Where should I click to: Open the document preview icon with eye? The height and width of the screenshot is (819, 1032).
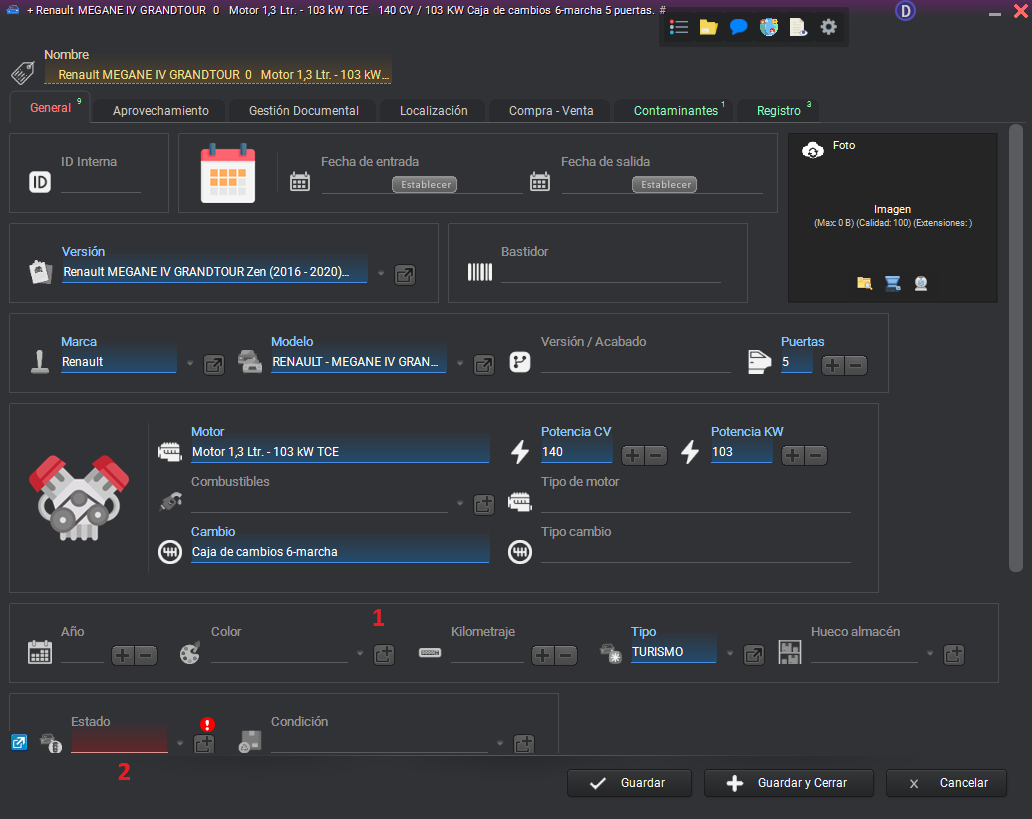798,27
